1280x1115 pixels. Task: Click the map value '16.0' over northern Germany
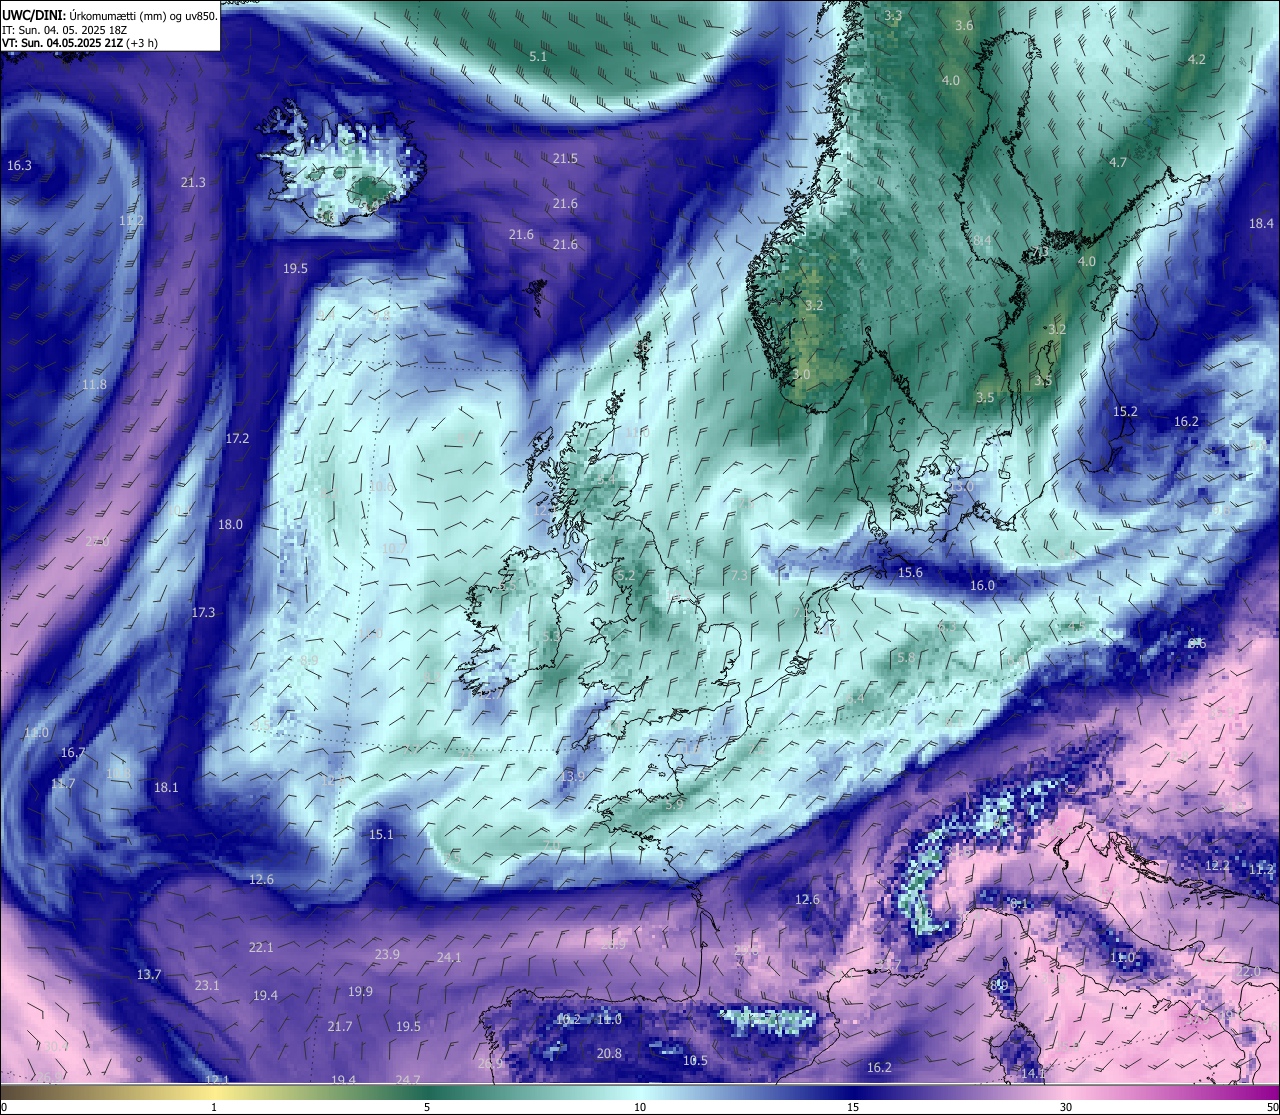point(982,586)
